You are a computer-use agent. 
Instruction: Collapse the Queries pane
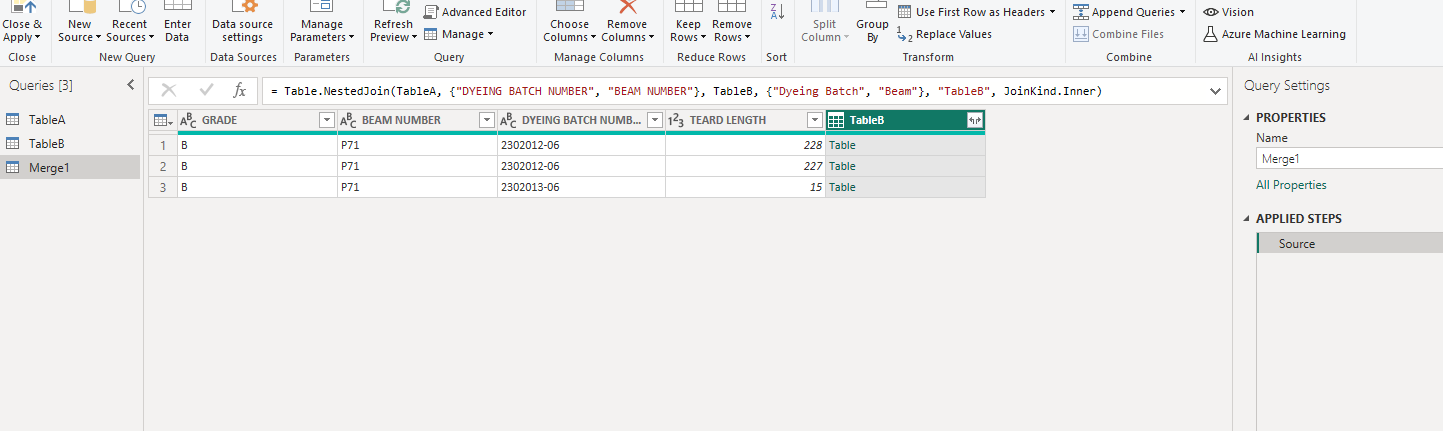coord(130,85)
